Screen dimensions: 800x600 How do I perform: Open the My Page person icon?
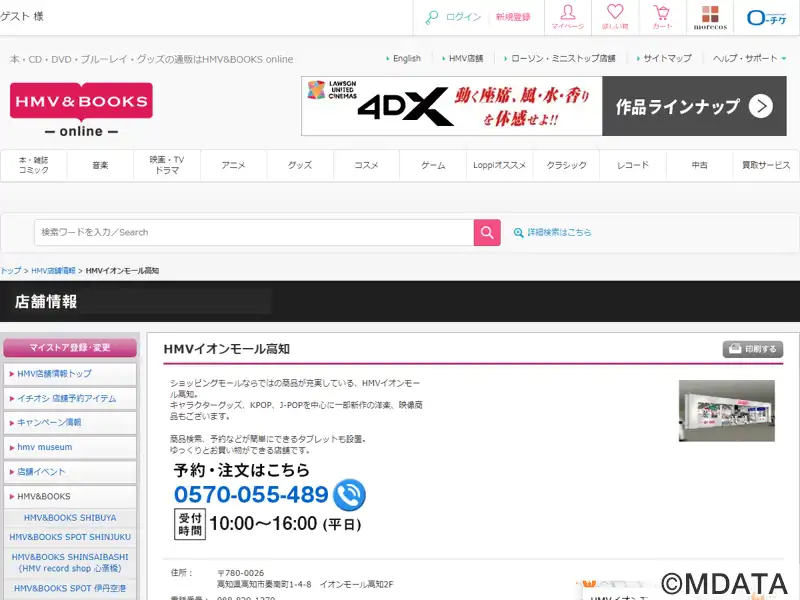(x=568, y=17)
